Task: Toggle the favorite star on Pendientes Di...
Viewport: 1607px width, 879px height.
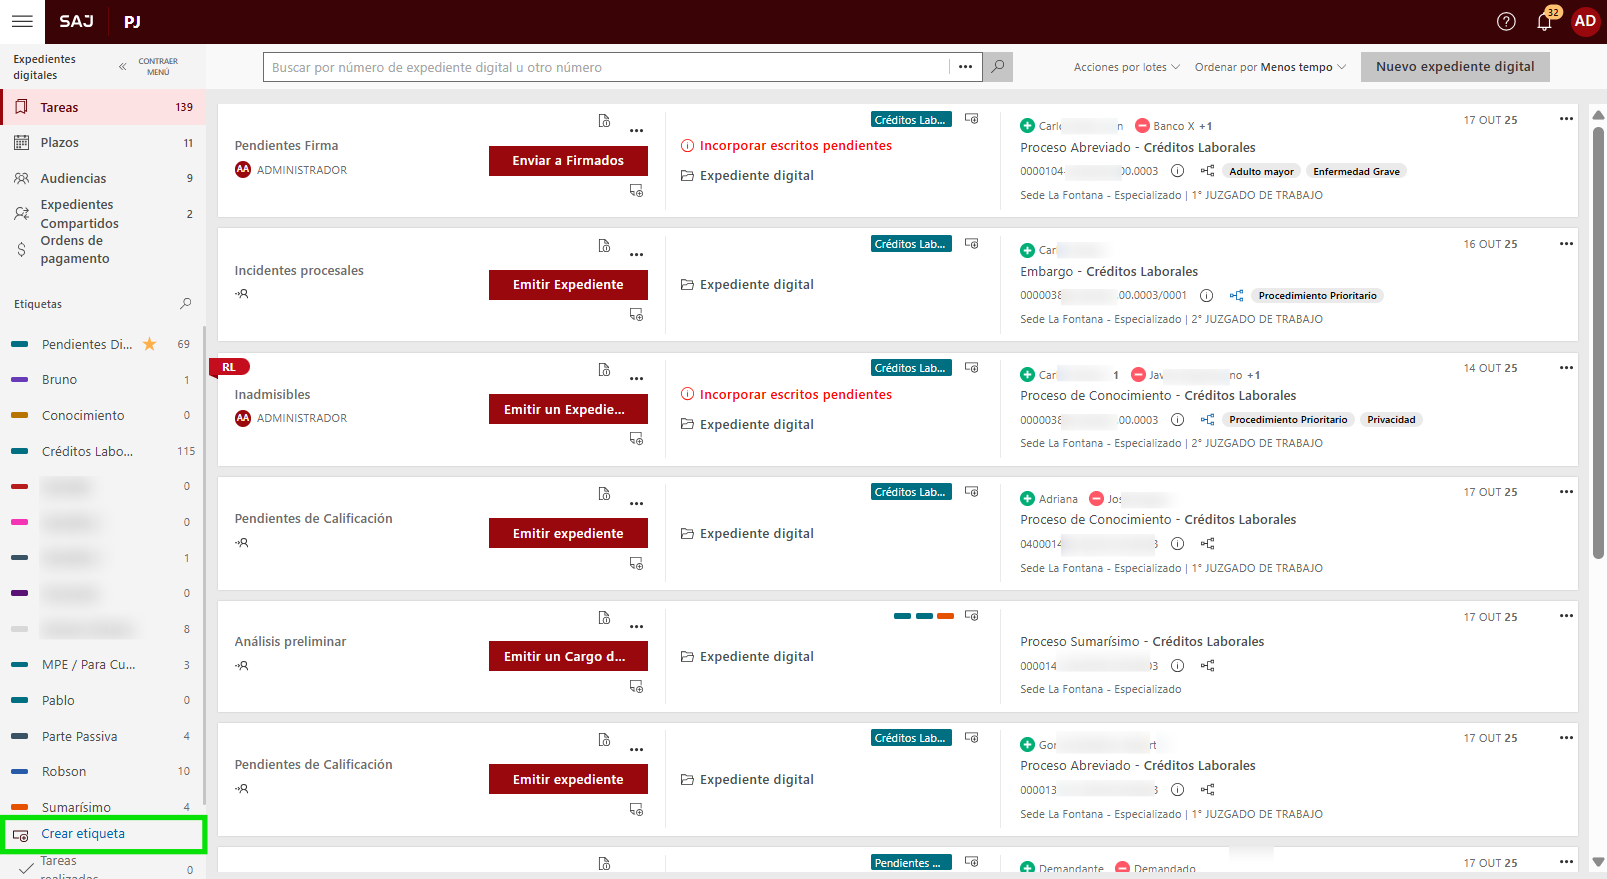Action: click(150, 344)
